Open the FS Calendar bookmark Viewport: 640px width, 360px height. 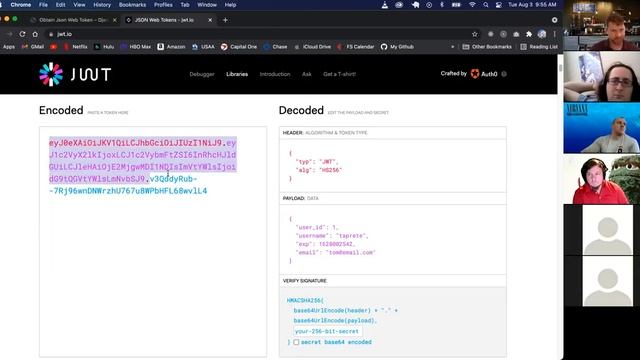356,47
